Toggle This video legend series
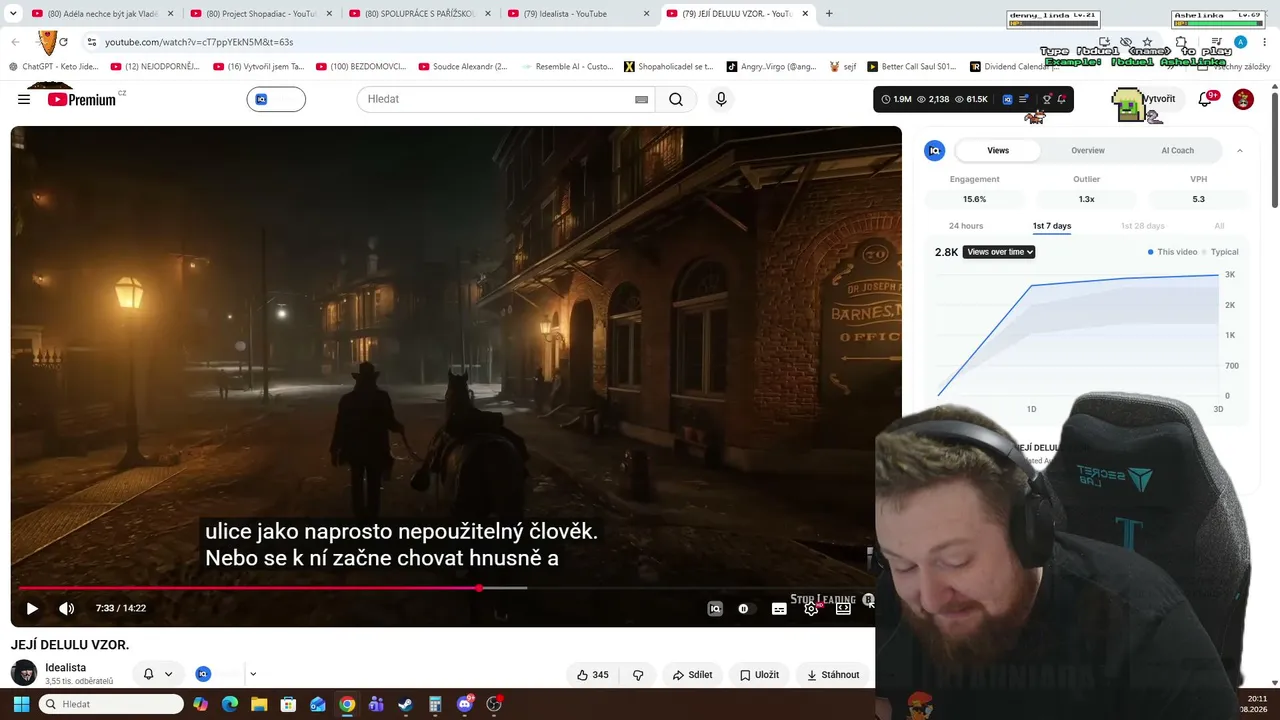The height and width of the screenshot is (720, 1280). pyautogui.click(x=1172, y=252)
